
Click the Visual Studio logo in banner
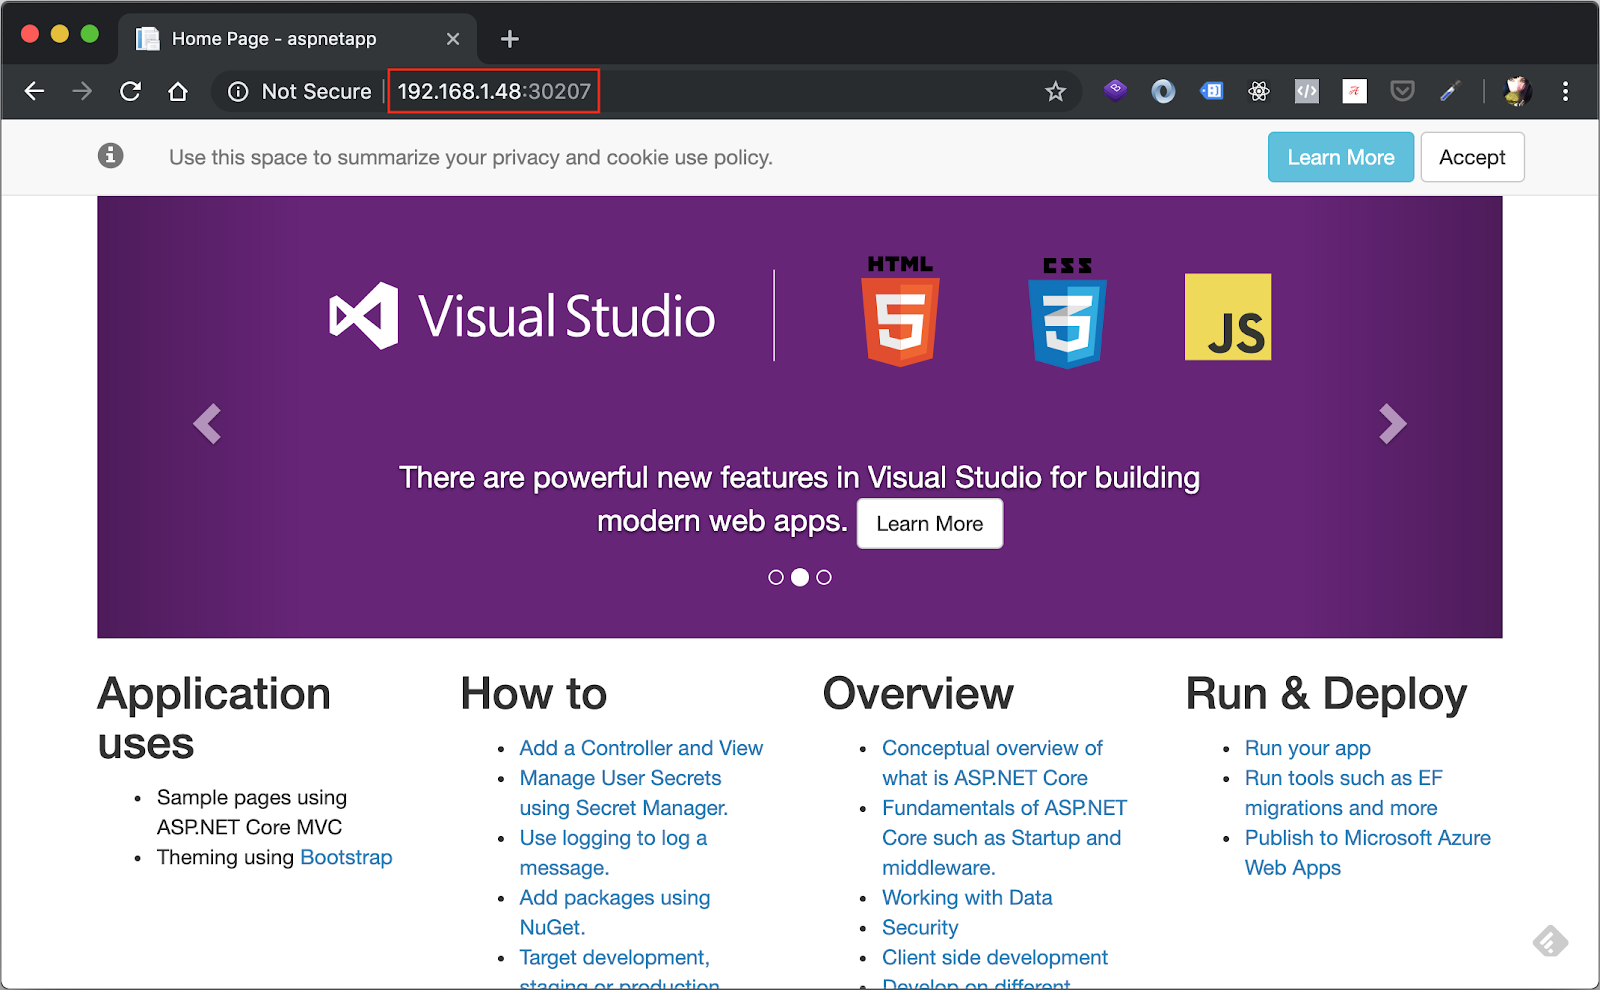point(522,316)
